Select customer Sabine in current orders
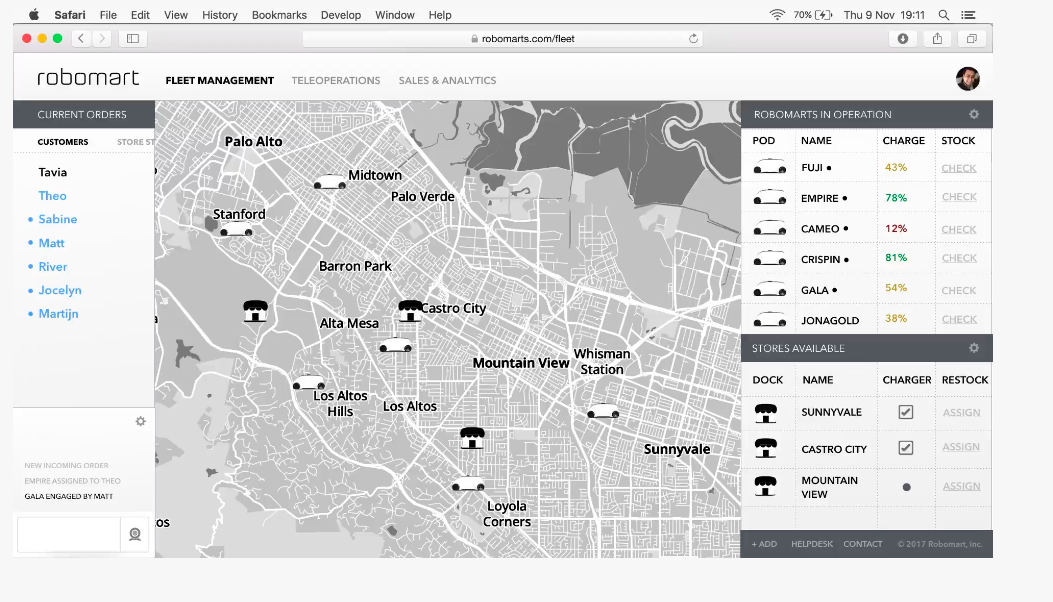The height and width of the screenshot is (602, 1053). coord(58,219)
